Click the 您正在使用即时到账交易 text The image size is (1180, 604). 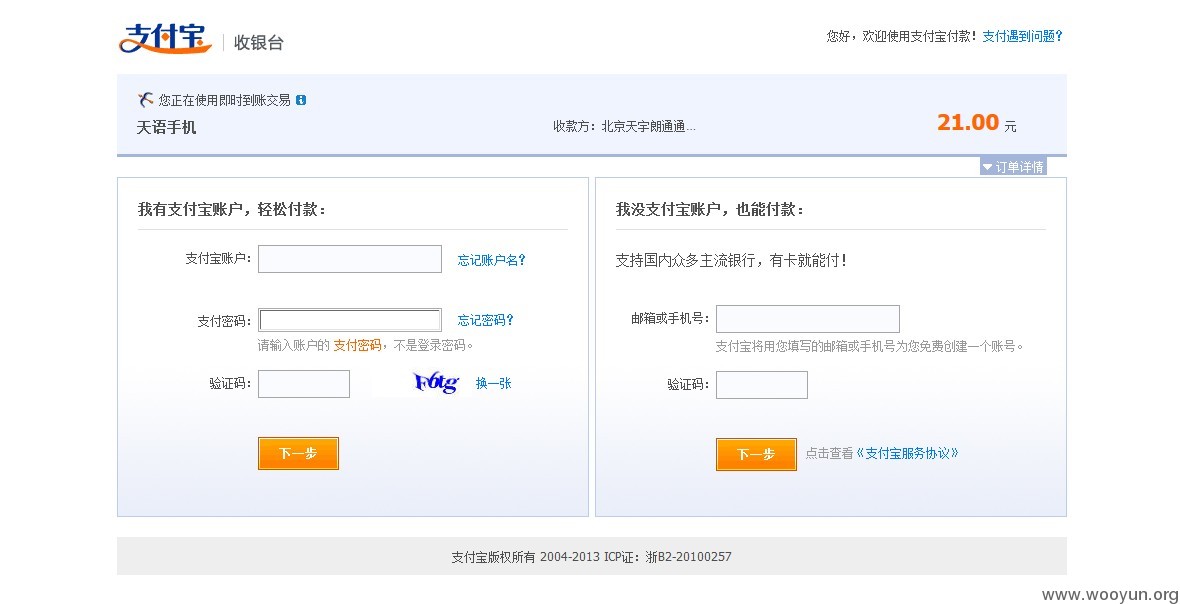224,100
